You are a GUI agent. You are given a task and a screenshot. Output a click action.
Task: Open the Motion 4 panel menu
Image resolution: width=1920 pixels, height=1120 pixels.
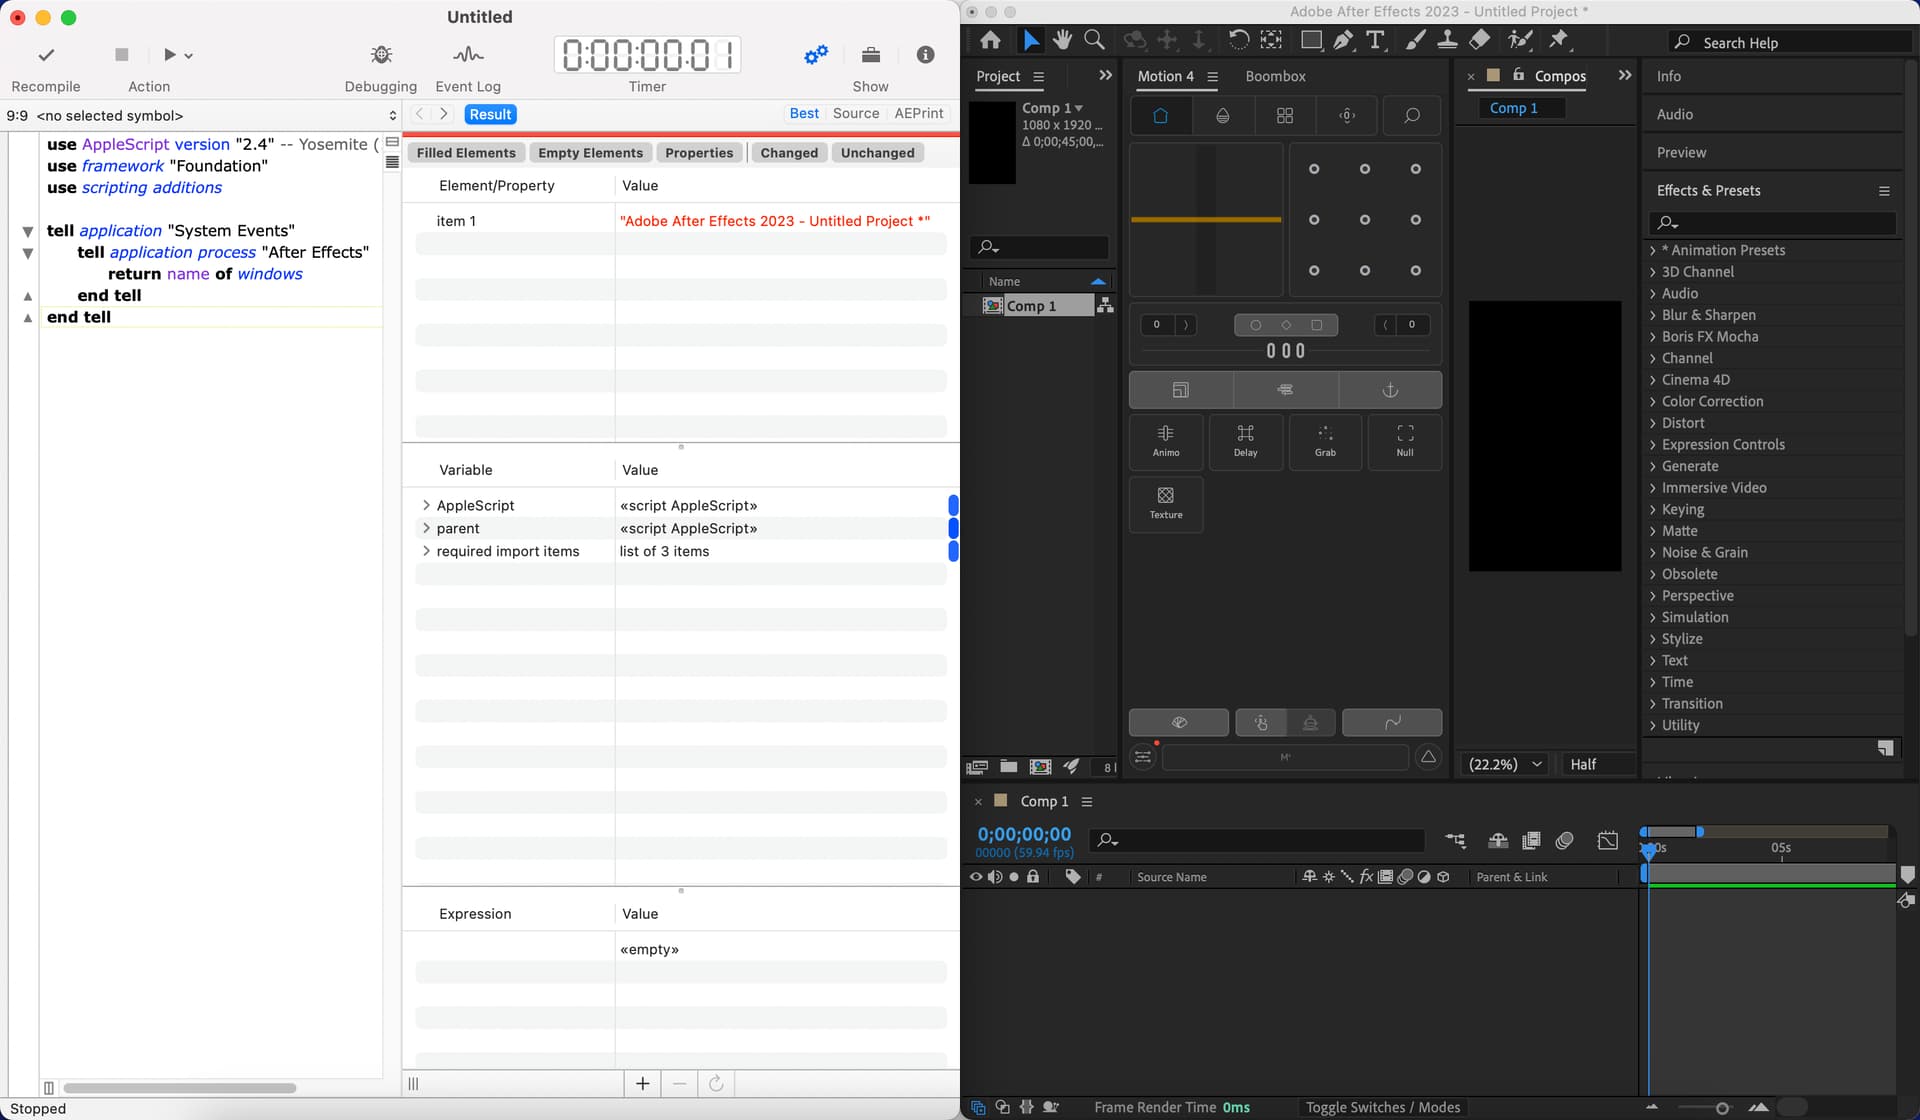pos(1212,76)
